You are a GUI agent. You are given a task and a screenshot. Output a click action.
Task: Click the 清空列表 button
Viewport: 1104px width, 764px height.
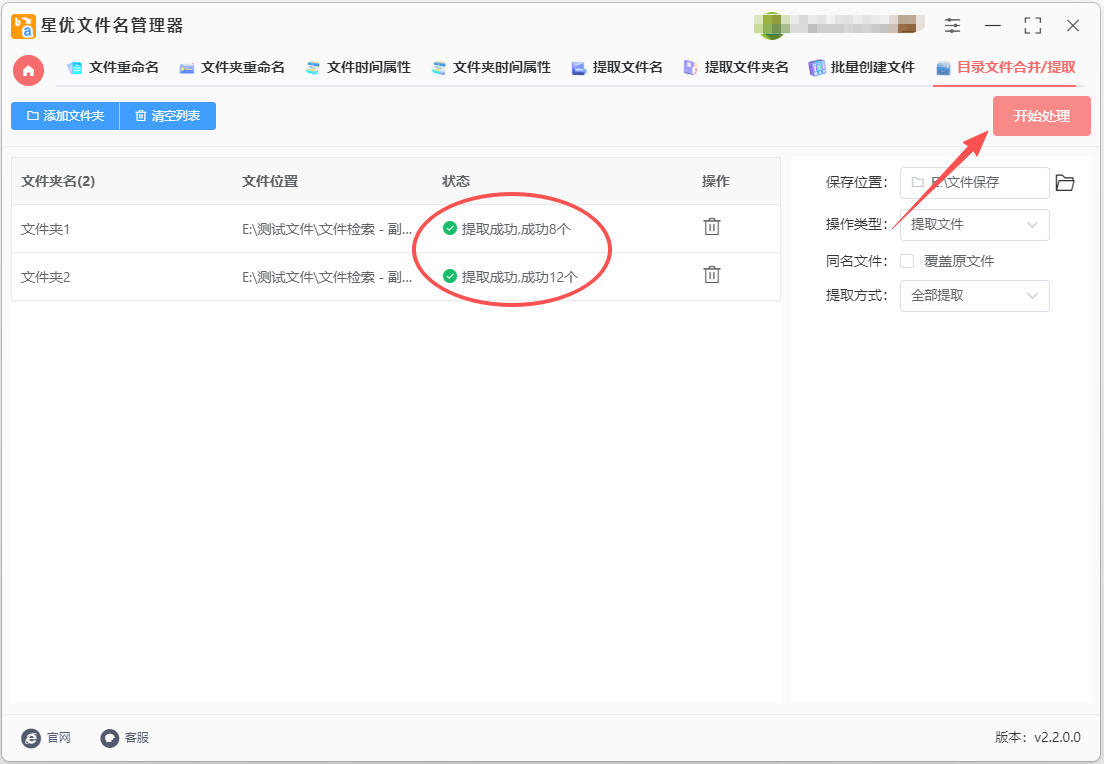click(x=168, y=116)
